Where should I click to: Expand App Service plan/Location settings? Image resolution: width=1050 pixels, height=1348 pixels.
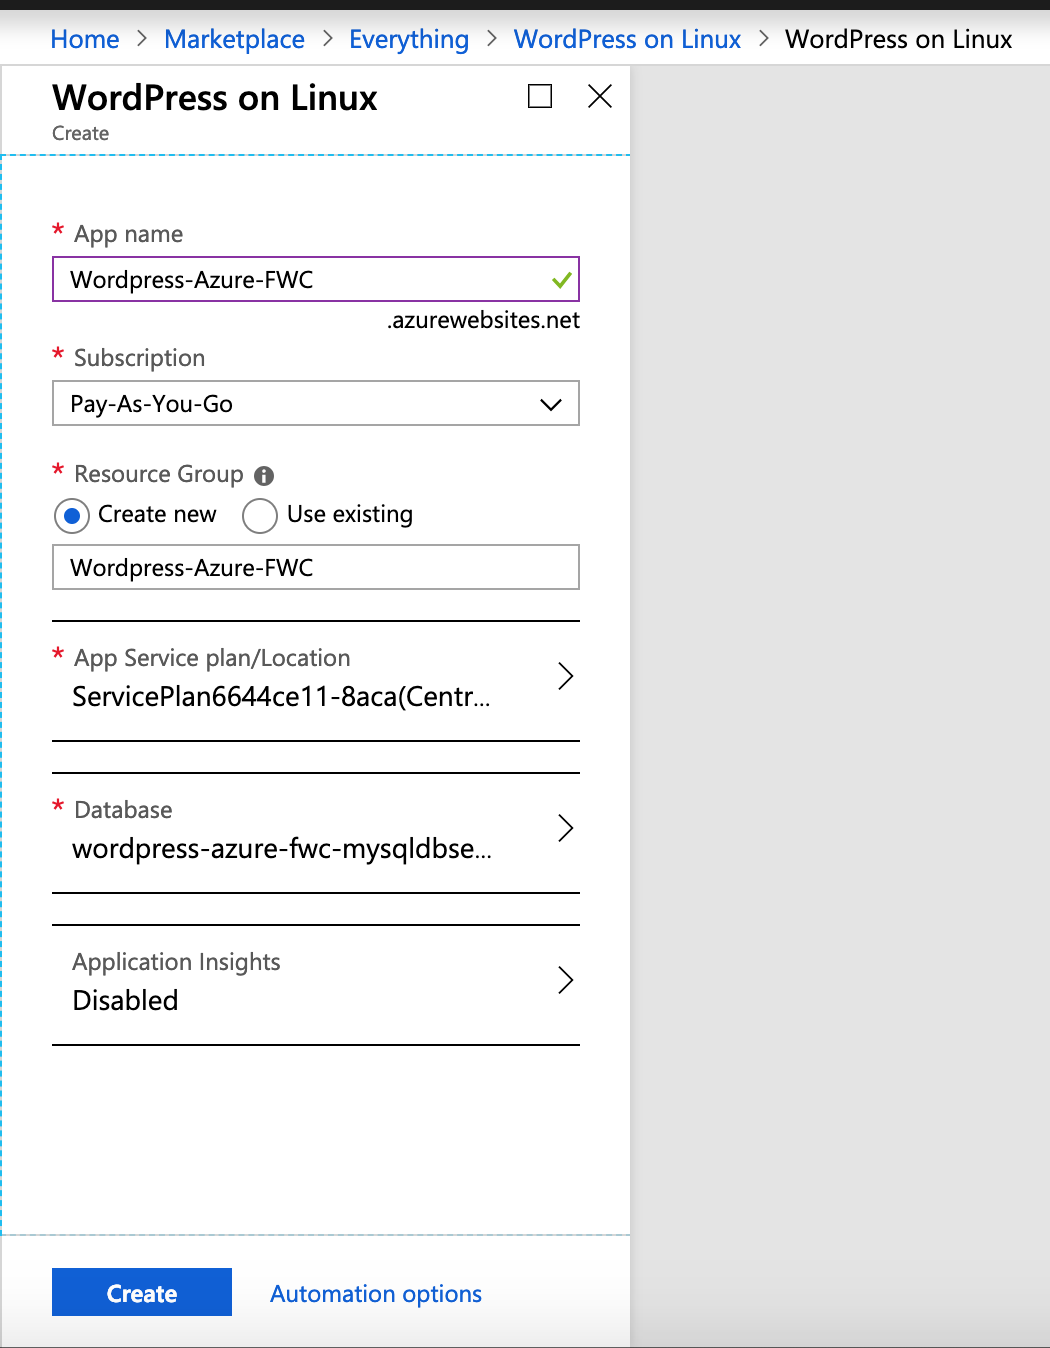click(565, 677)
